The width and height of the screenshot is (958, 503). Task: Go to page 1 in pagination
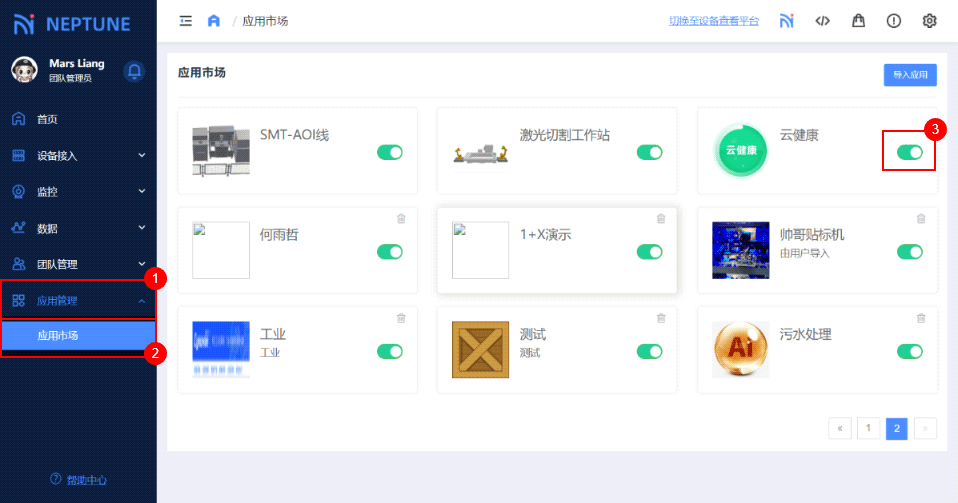pos(868,428)
